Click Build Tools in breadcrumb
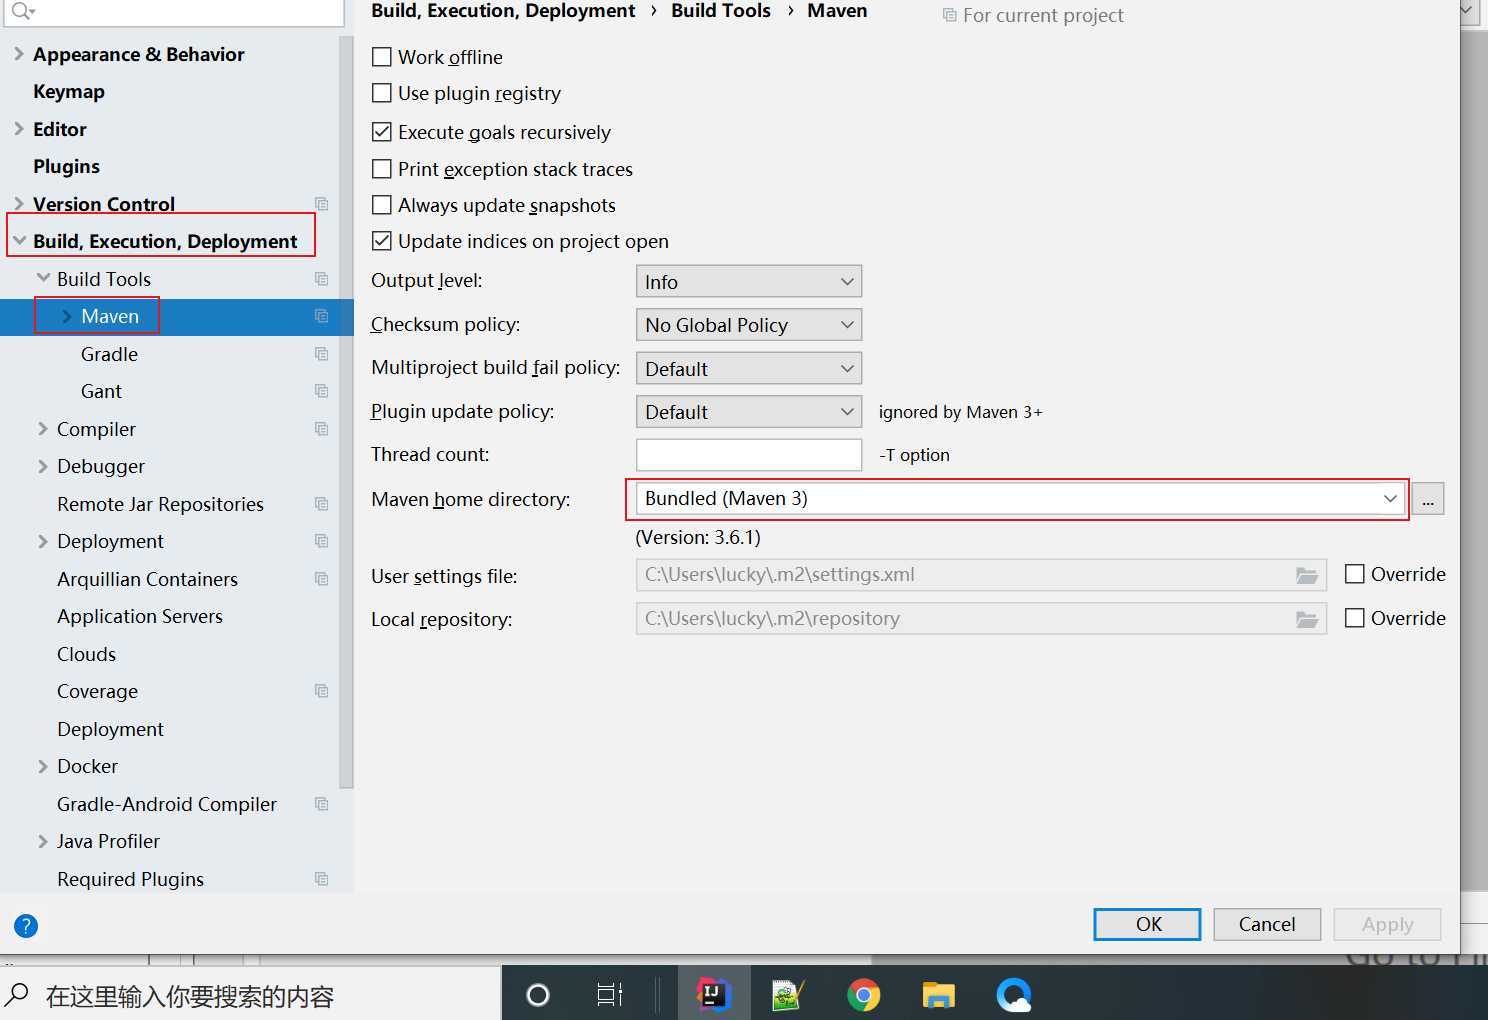This screenshot has height=1020, width=1488. click(x=721, y=11)
